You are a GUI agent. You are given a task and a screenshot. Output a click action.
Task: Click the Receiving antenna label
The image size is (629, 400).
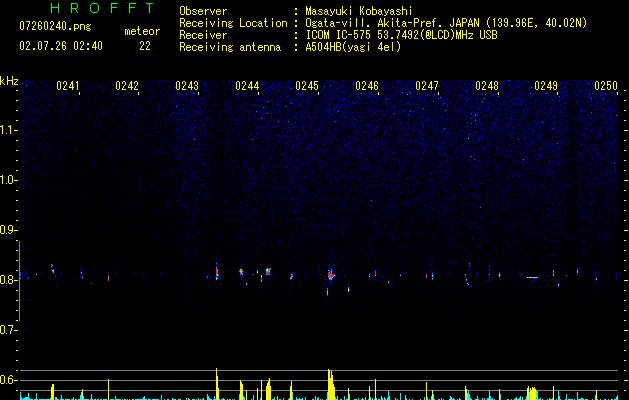click(x=230, y=47)
